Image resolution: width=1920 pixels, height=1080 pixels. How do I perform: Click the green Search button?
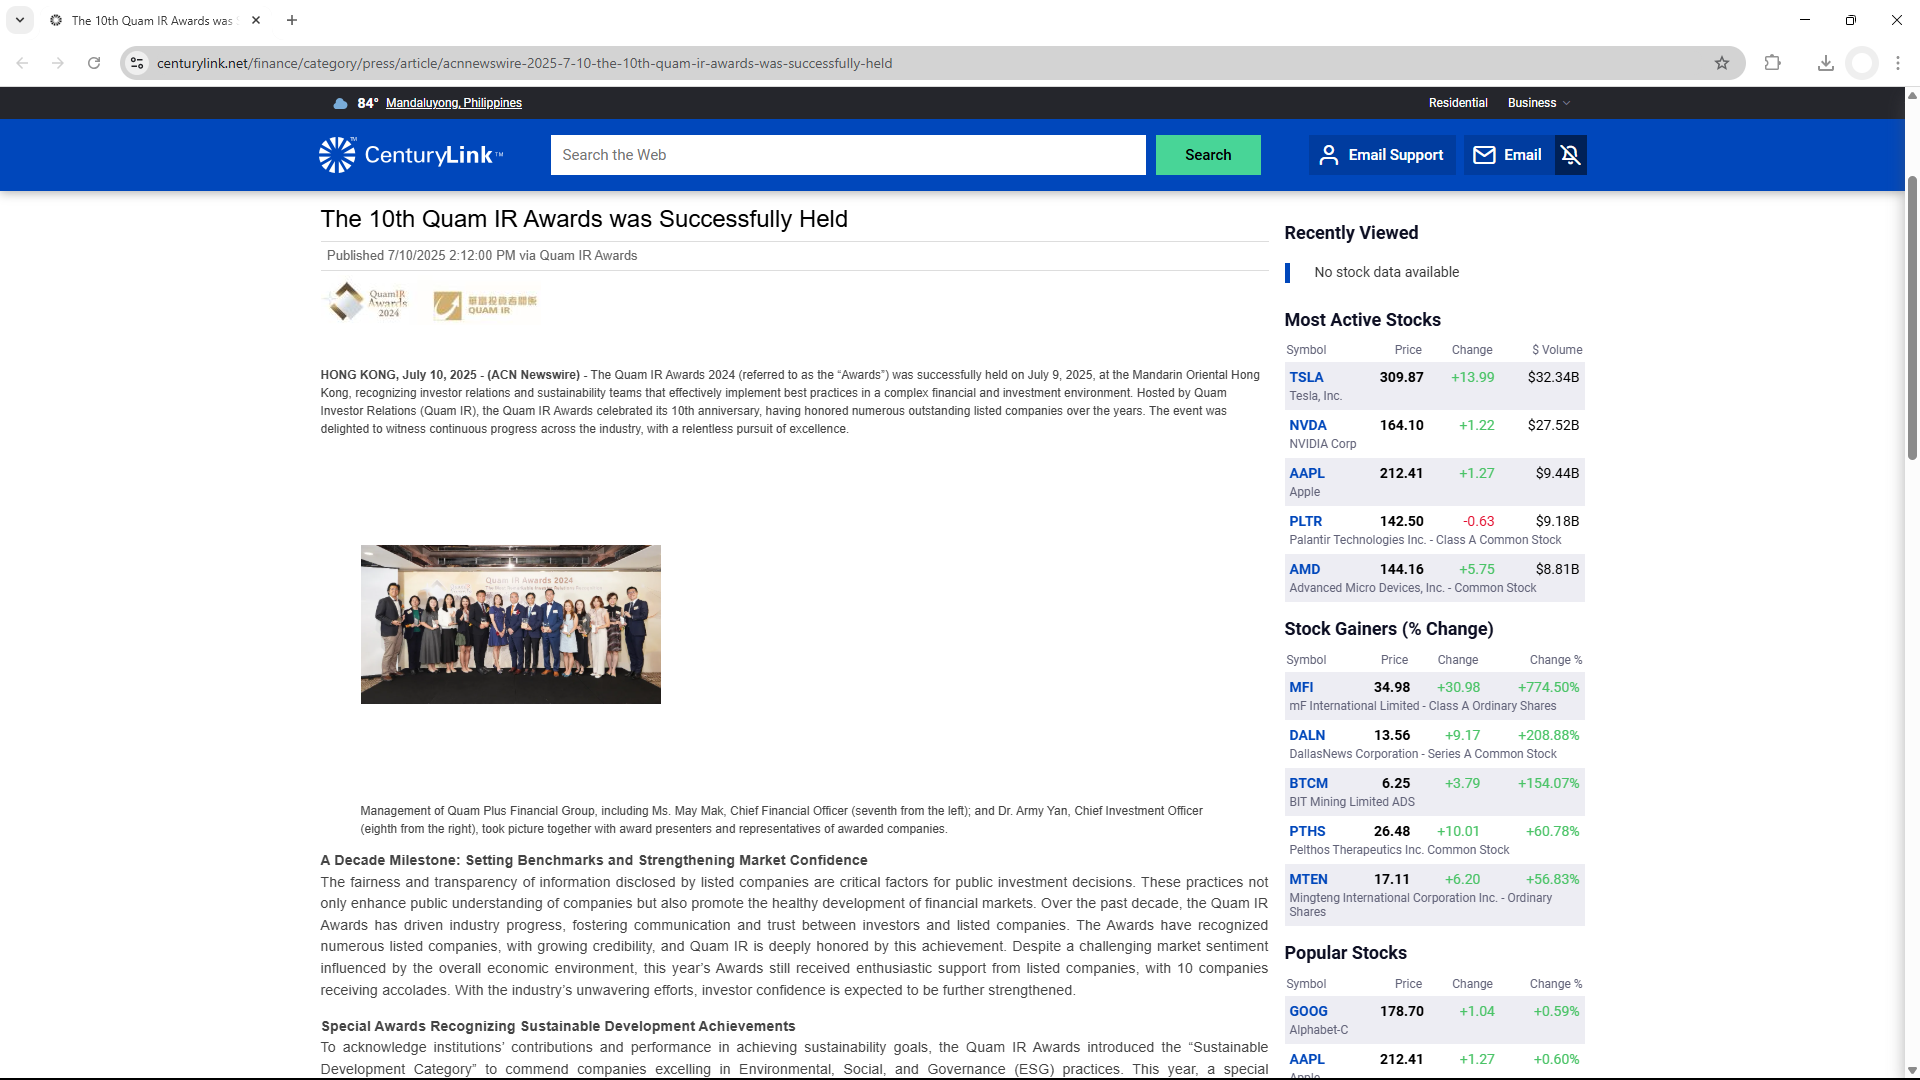coord(1208,155)
